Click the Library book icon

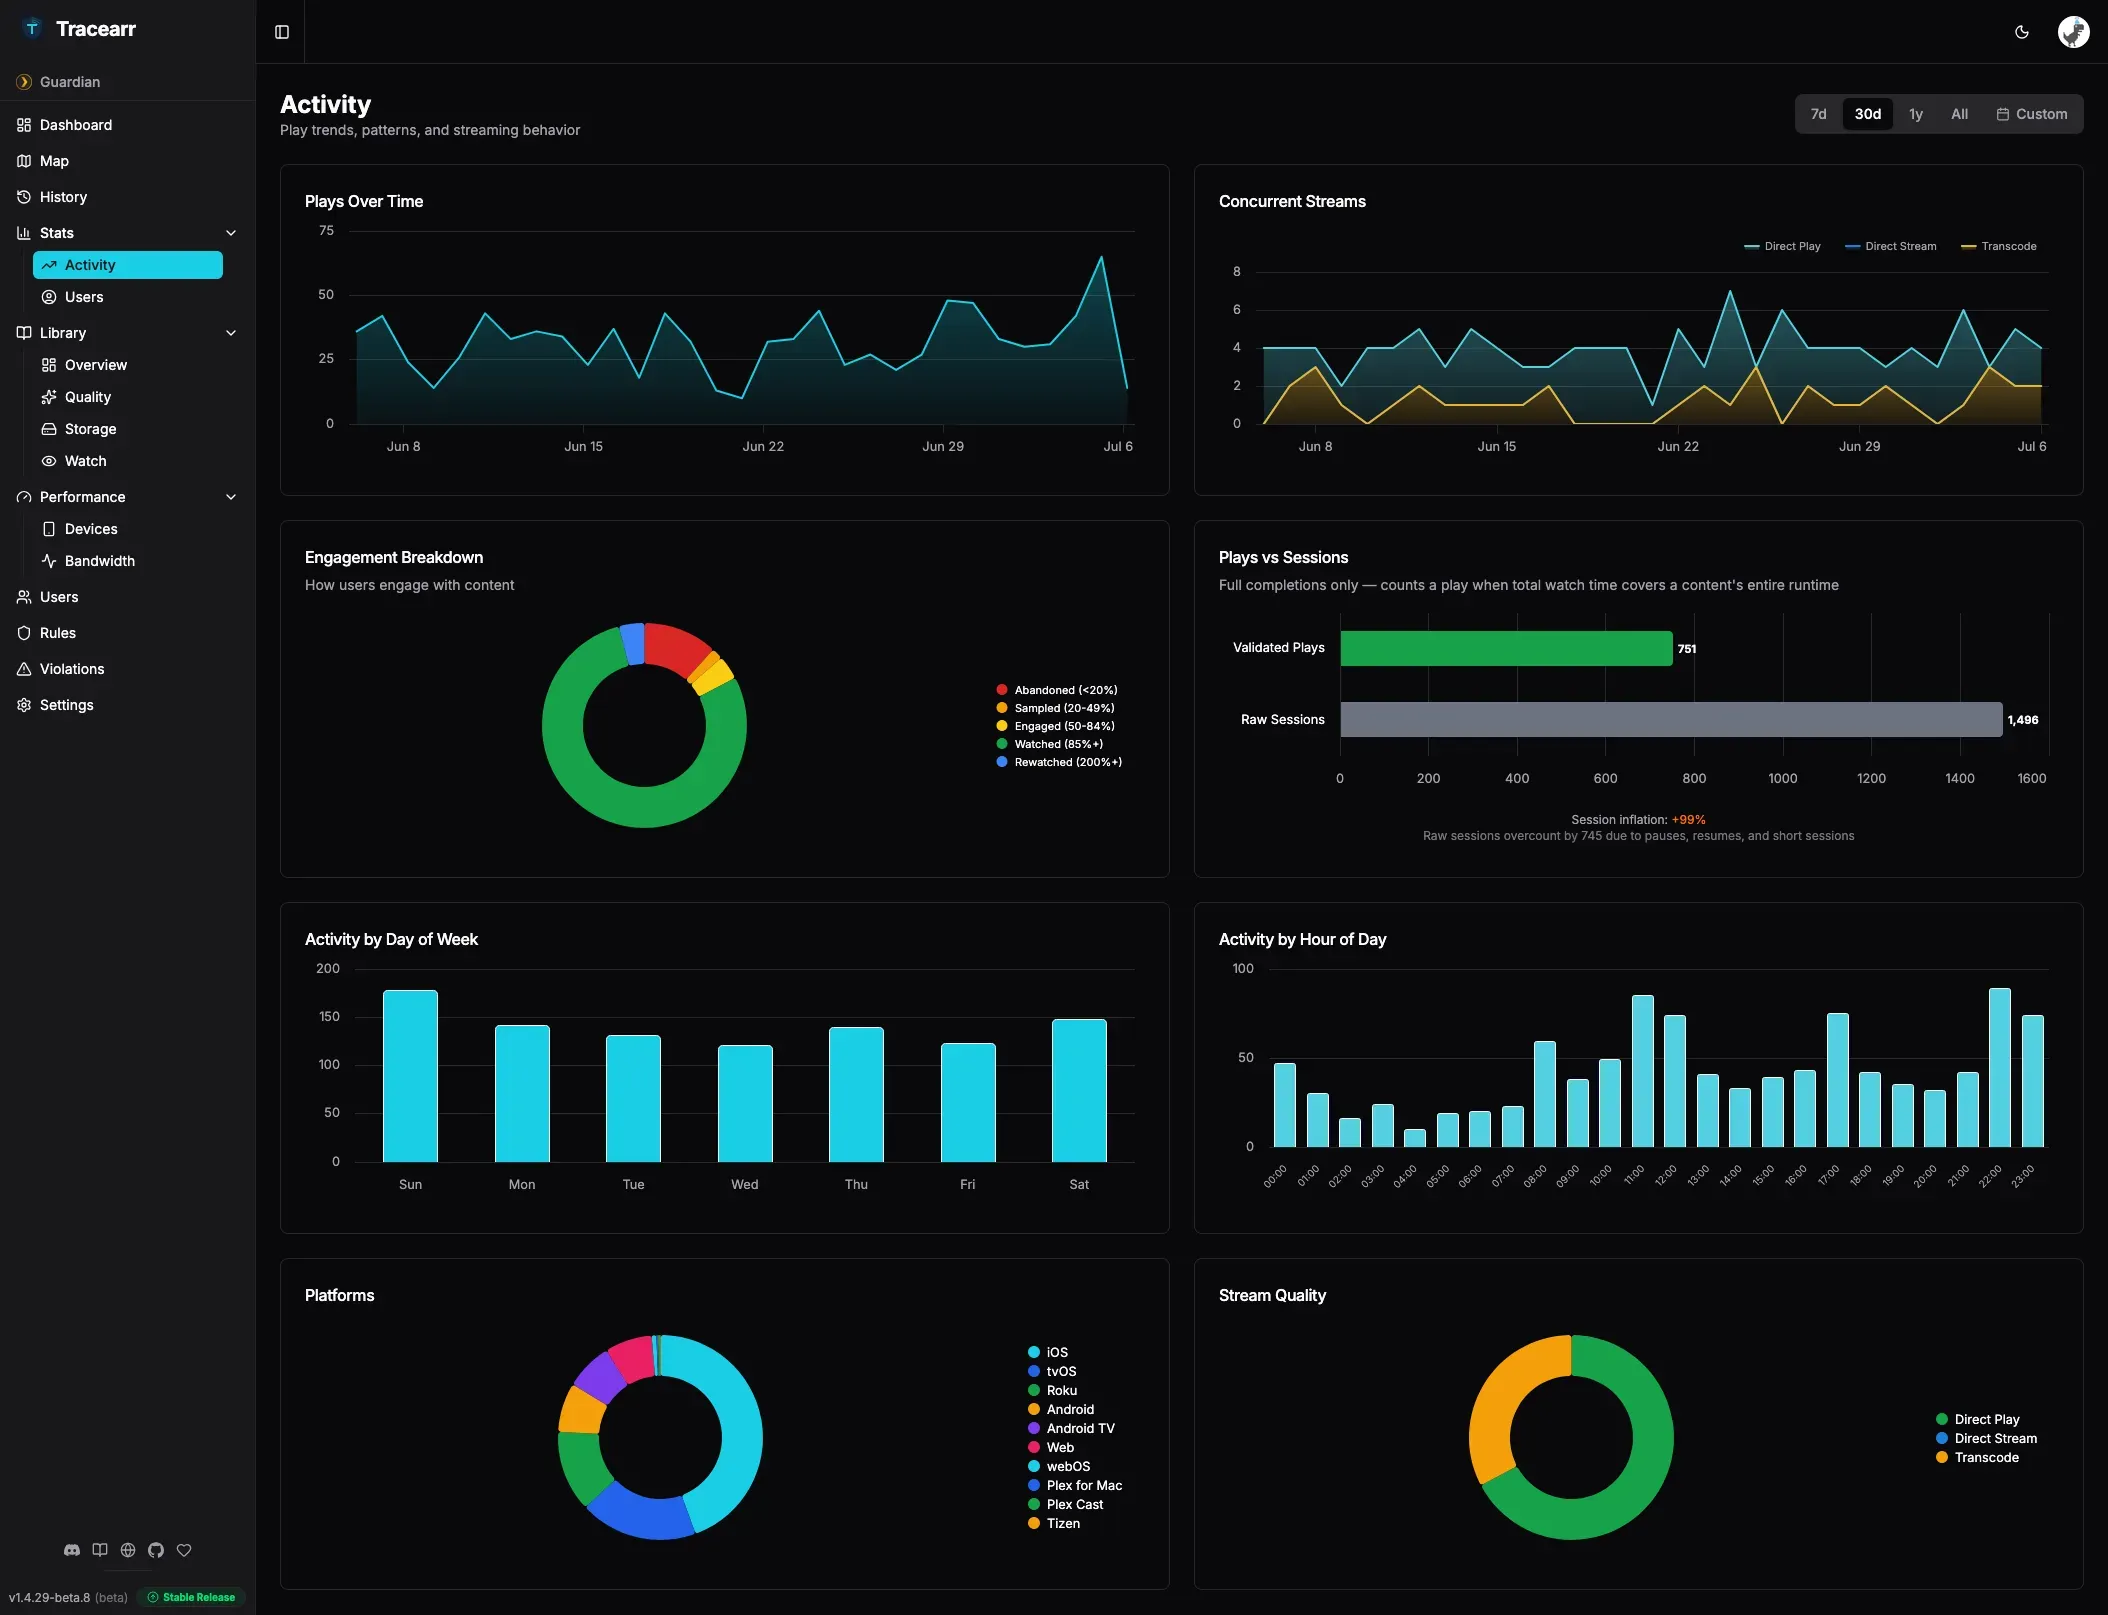click(x=24, y=333)
